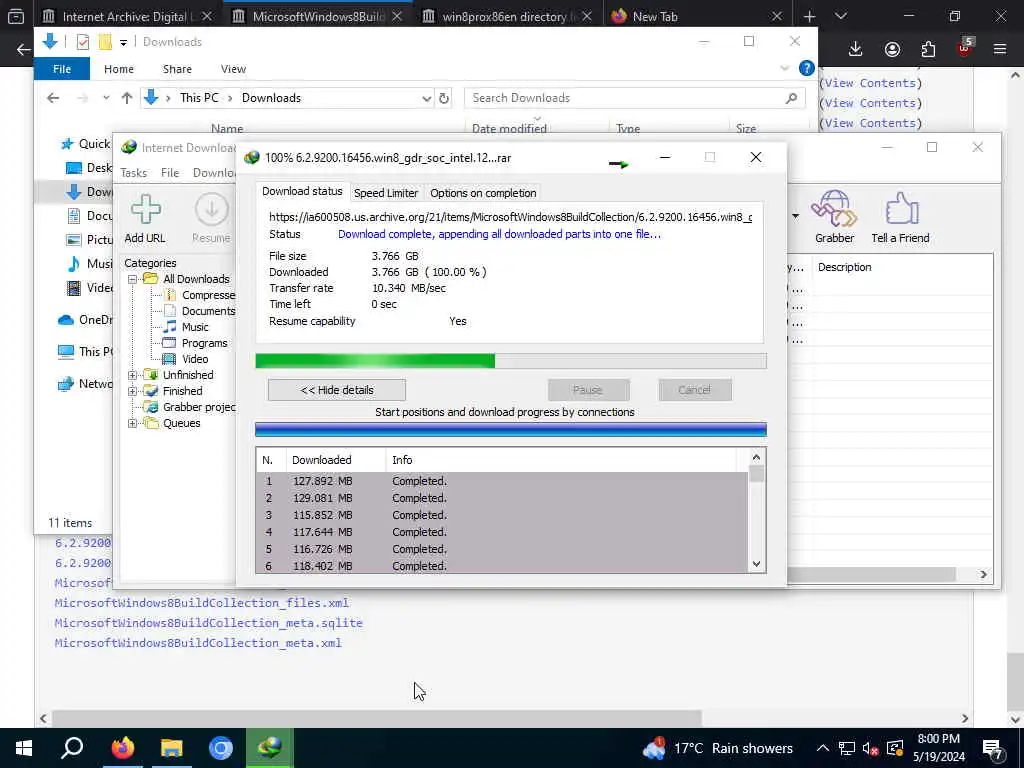
Task: Open the notification center icon
Action: [x=993, y=748]
